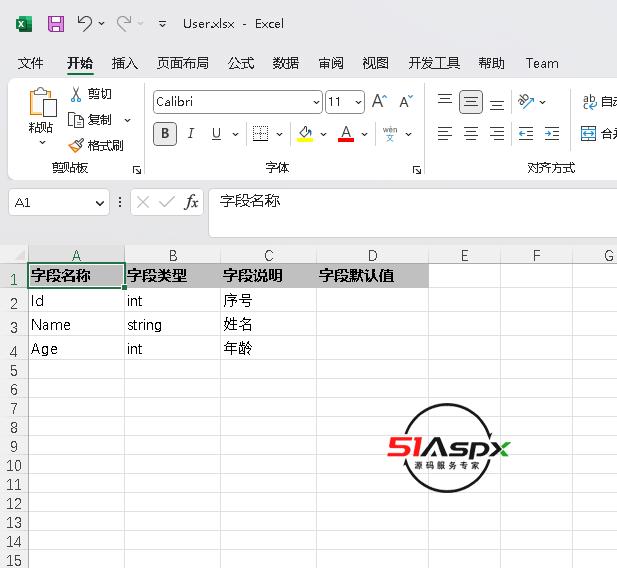Toggle Italic formatting button
Screen dimensions: 617x568
point(190,133)
